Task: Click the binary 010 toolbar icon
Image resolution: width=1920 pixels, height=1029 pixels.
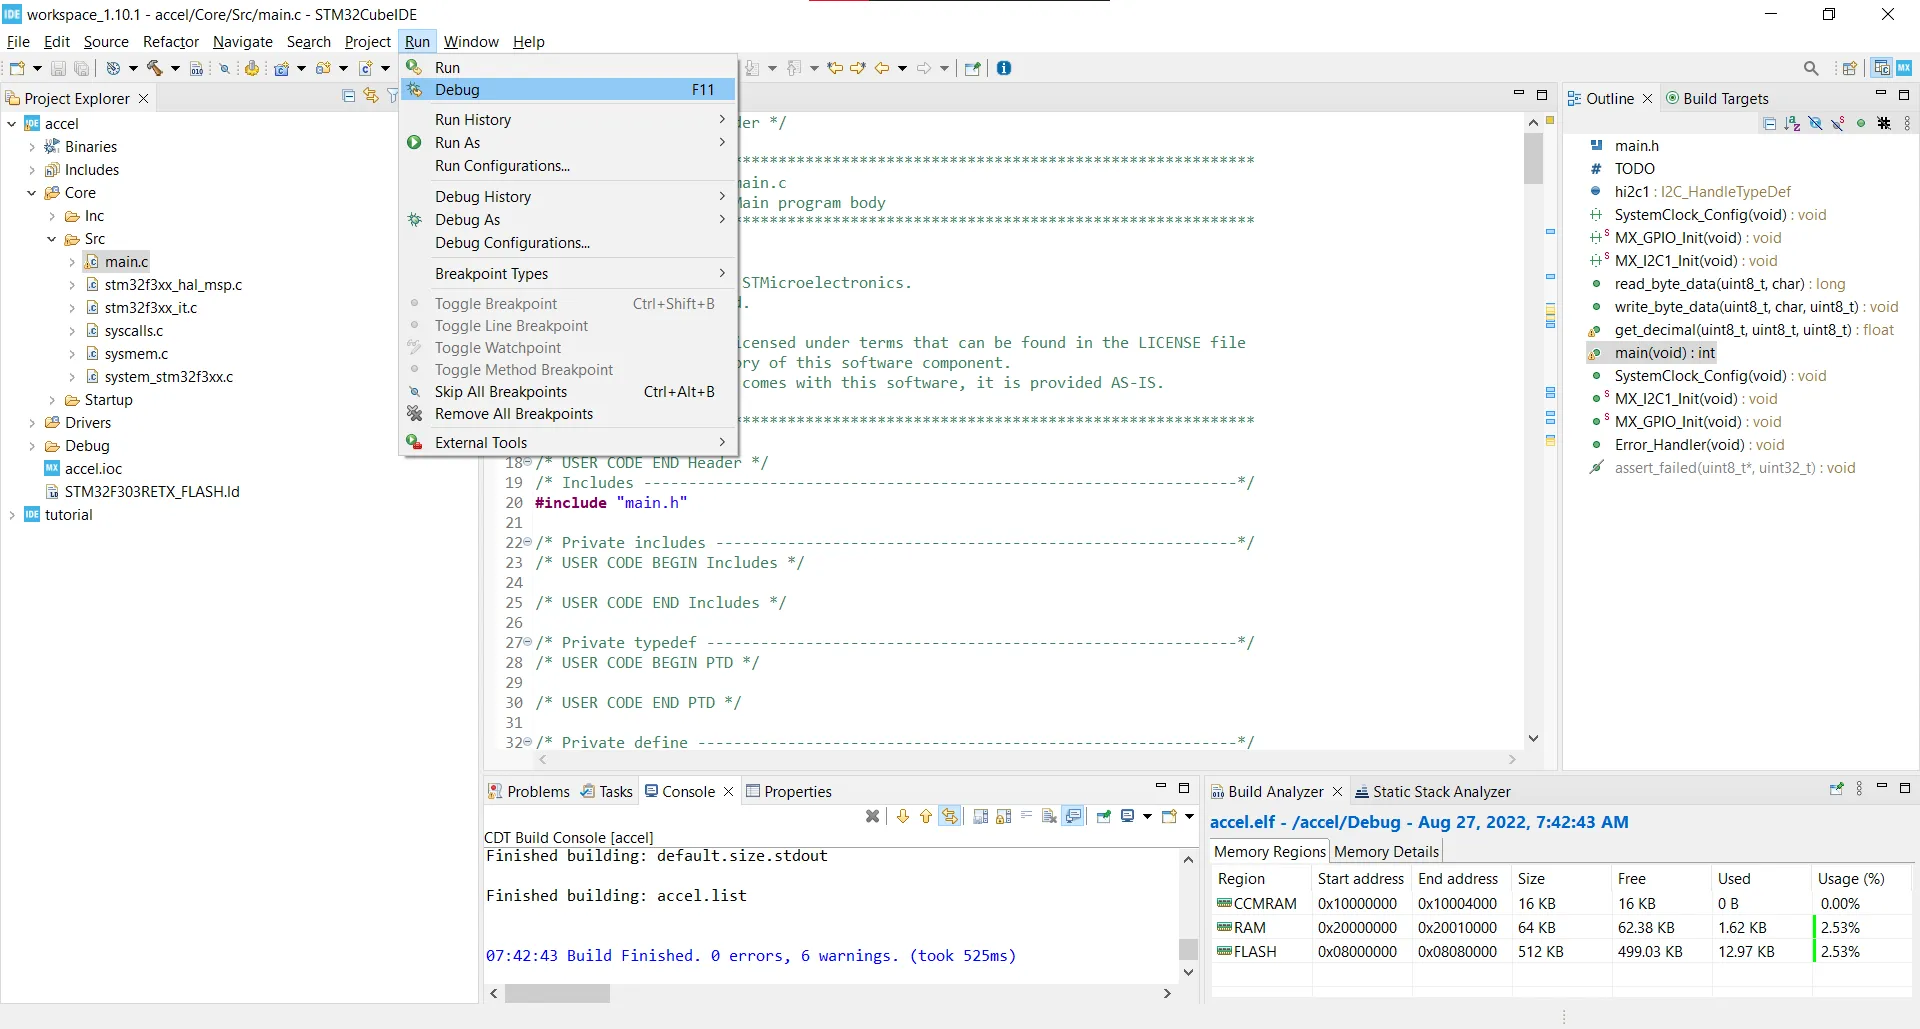Action: (x=197, y=68)
